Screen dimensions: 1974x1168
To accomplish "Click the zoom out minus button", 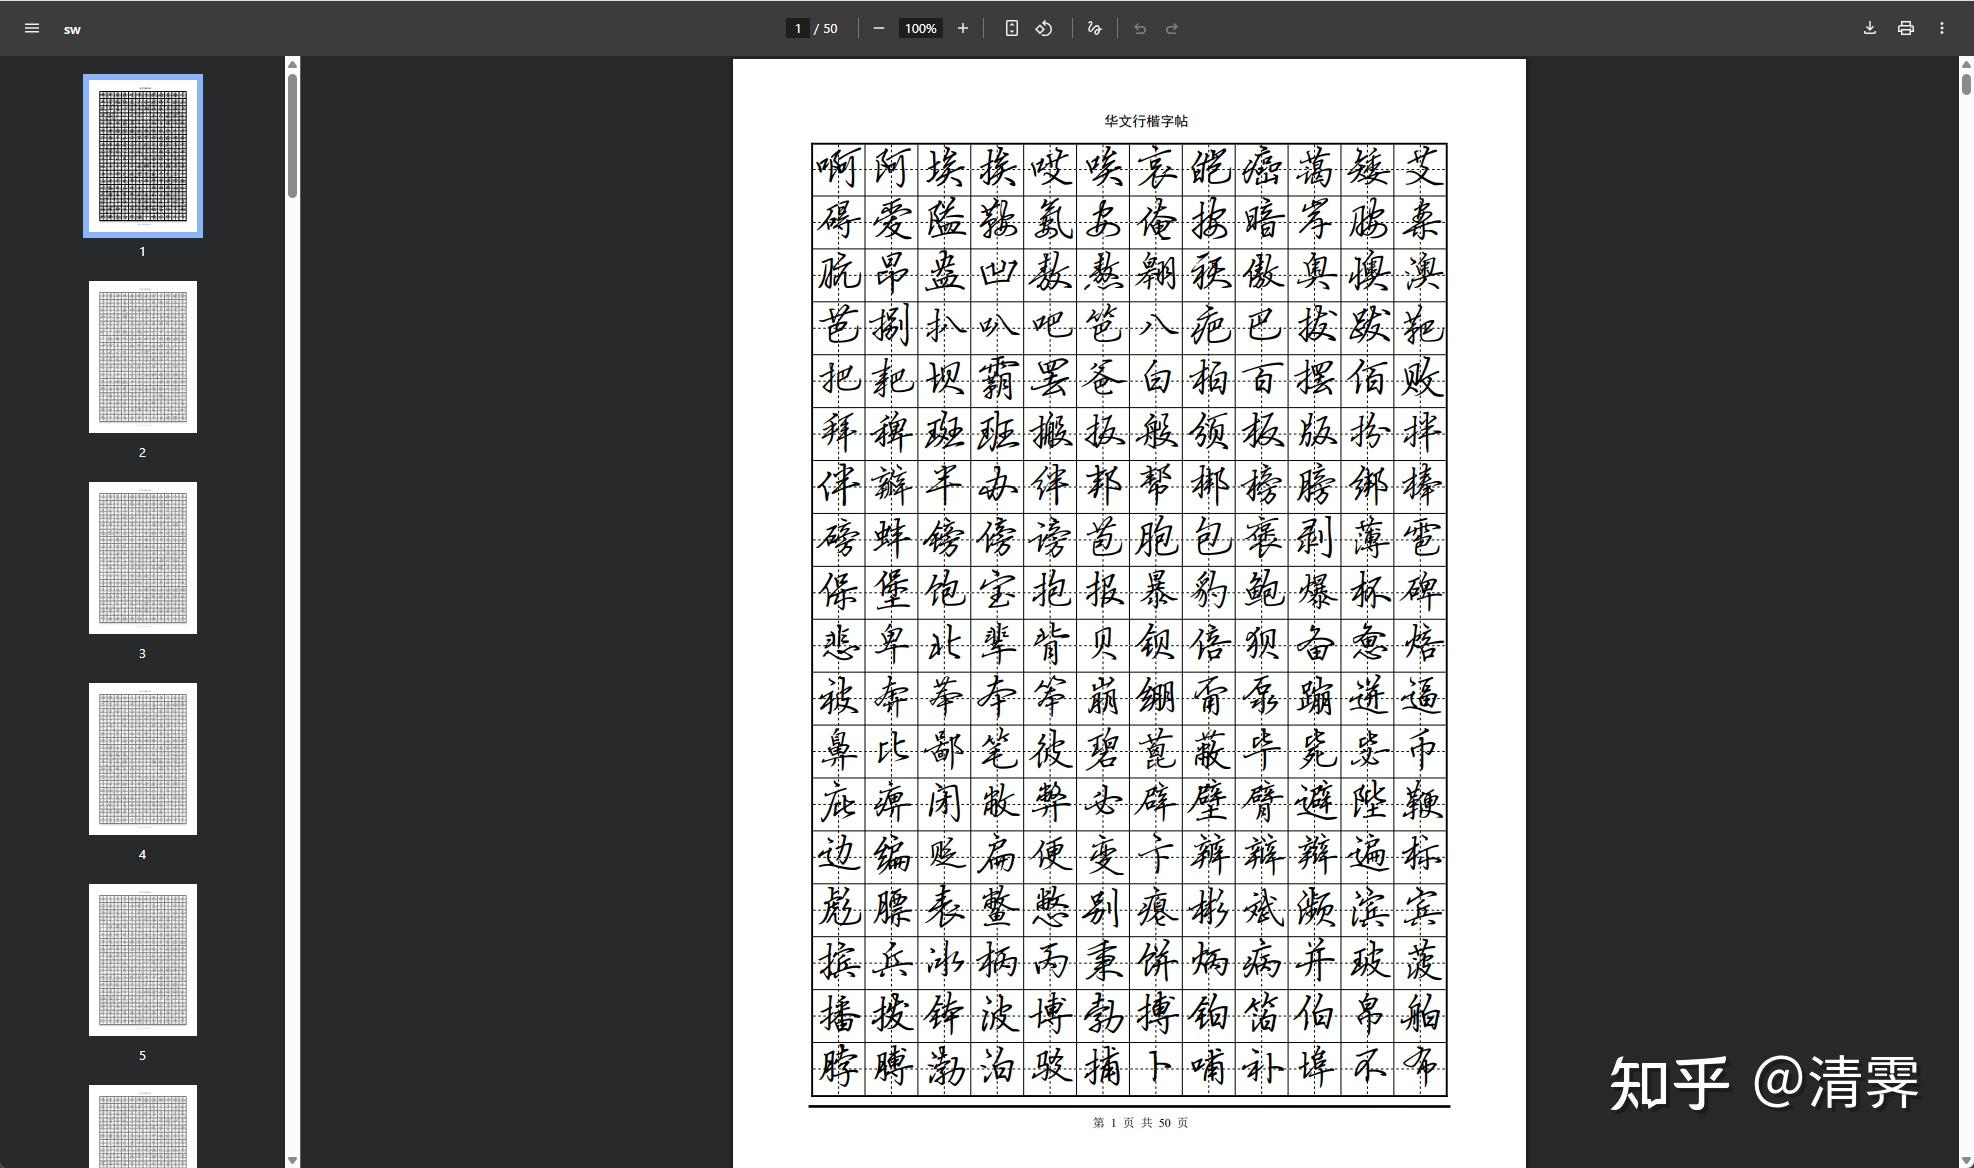I will [879, 28].
